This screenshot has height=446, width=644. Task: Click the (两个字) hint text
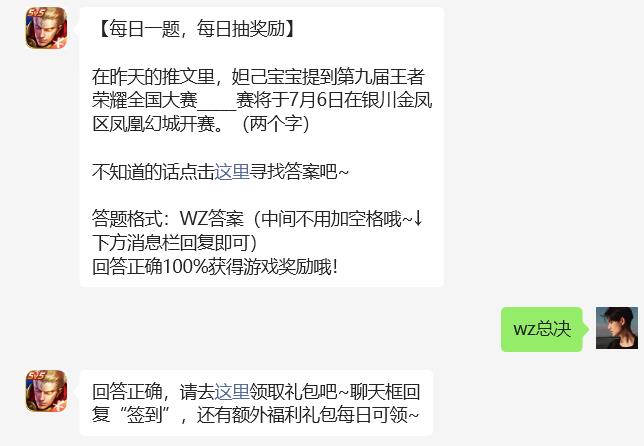(276, 124)
